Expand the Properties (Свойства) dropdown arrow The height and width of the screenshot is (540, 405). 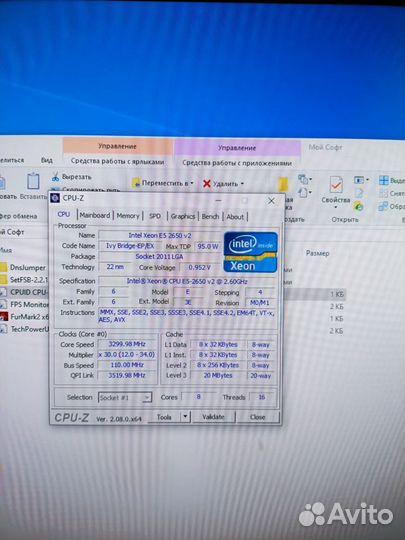[335, 207]
